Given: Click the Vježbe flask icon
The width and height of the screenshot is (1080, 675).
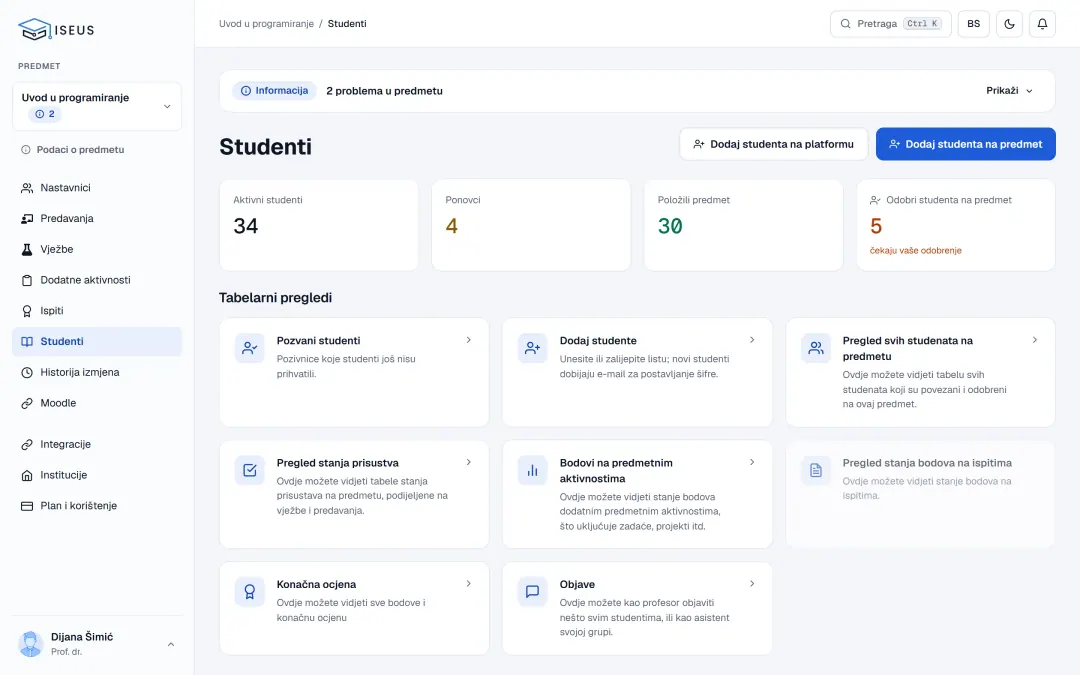Looking at the screenshot, I should coord(27,249).
